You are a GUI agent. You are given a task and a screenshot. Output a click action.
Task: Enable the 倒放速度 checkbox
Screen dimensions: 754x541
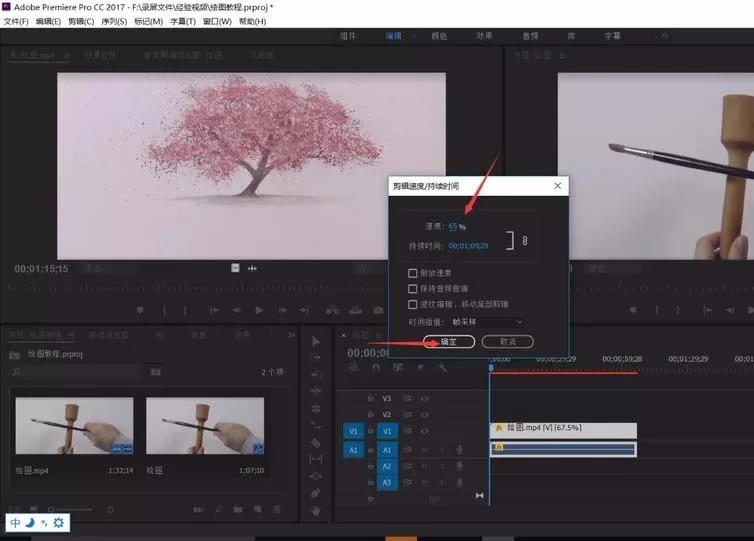(413, 273)
